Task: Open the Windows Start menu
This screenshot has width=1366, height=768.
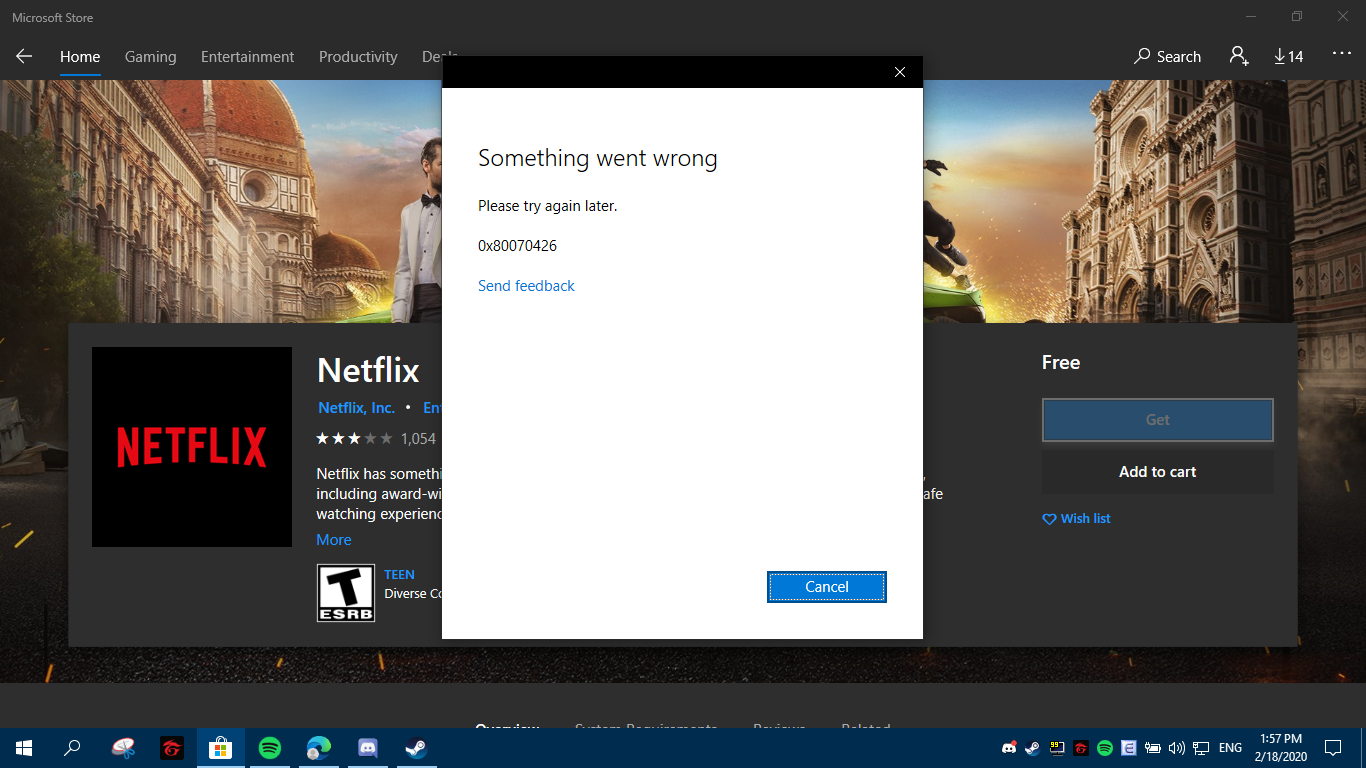Action: point(24,747)
